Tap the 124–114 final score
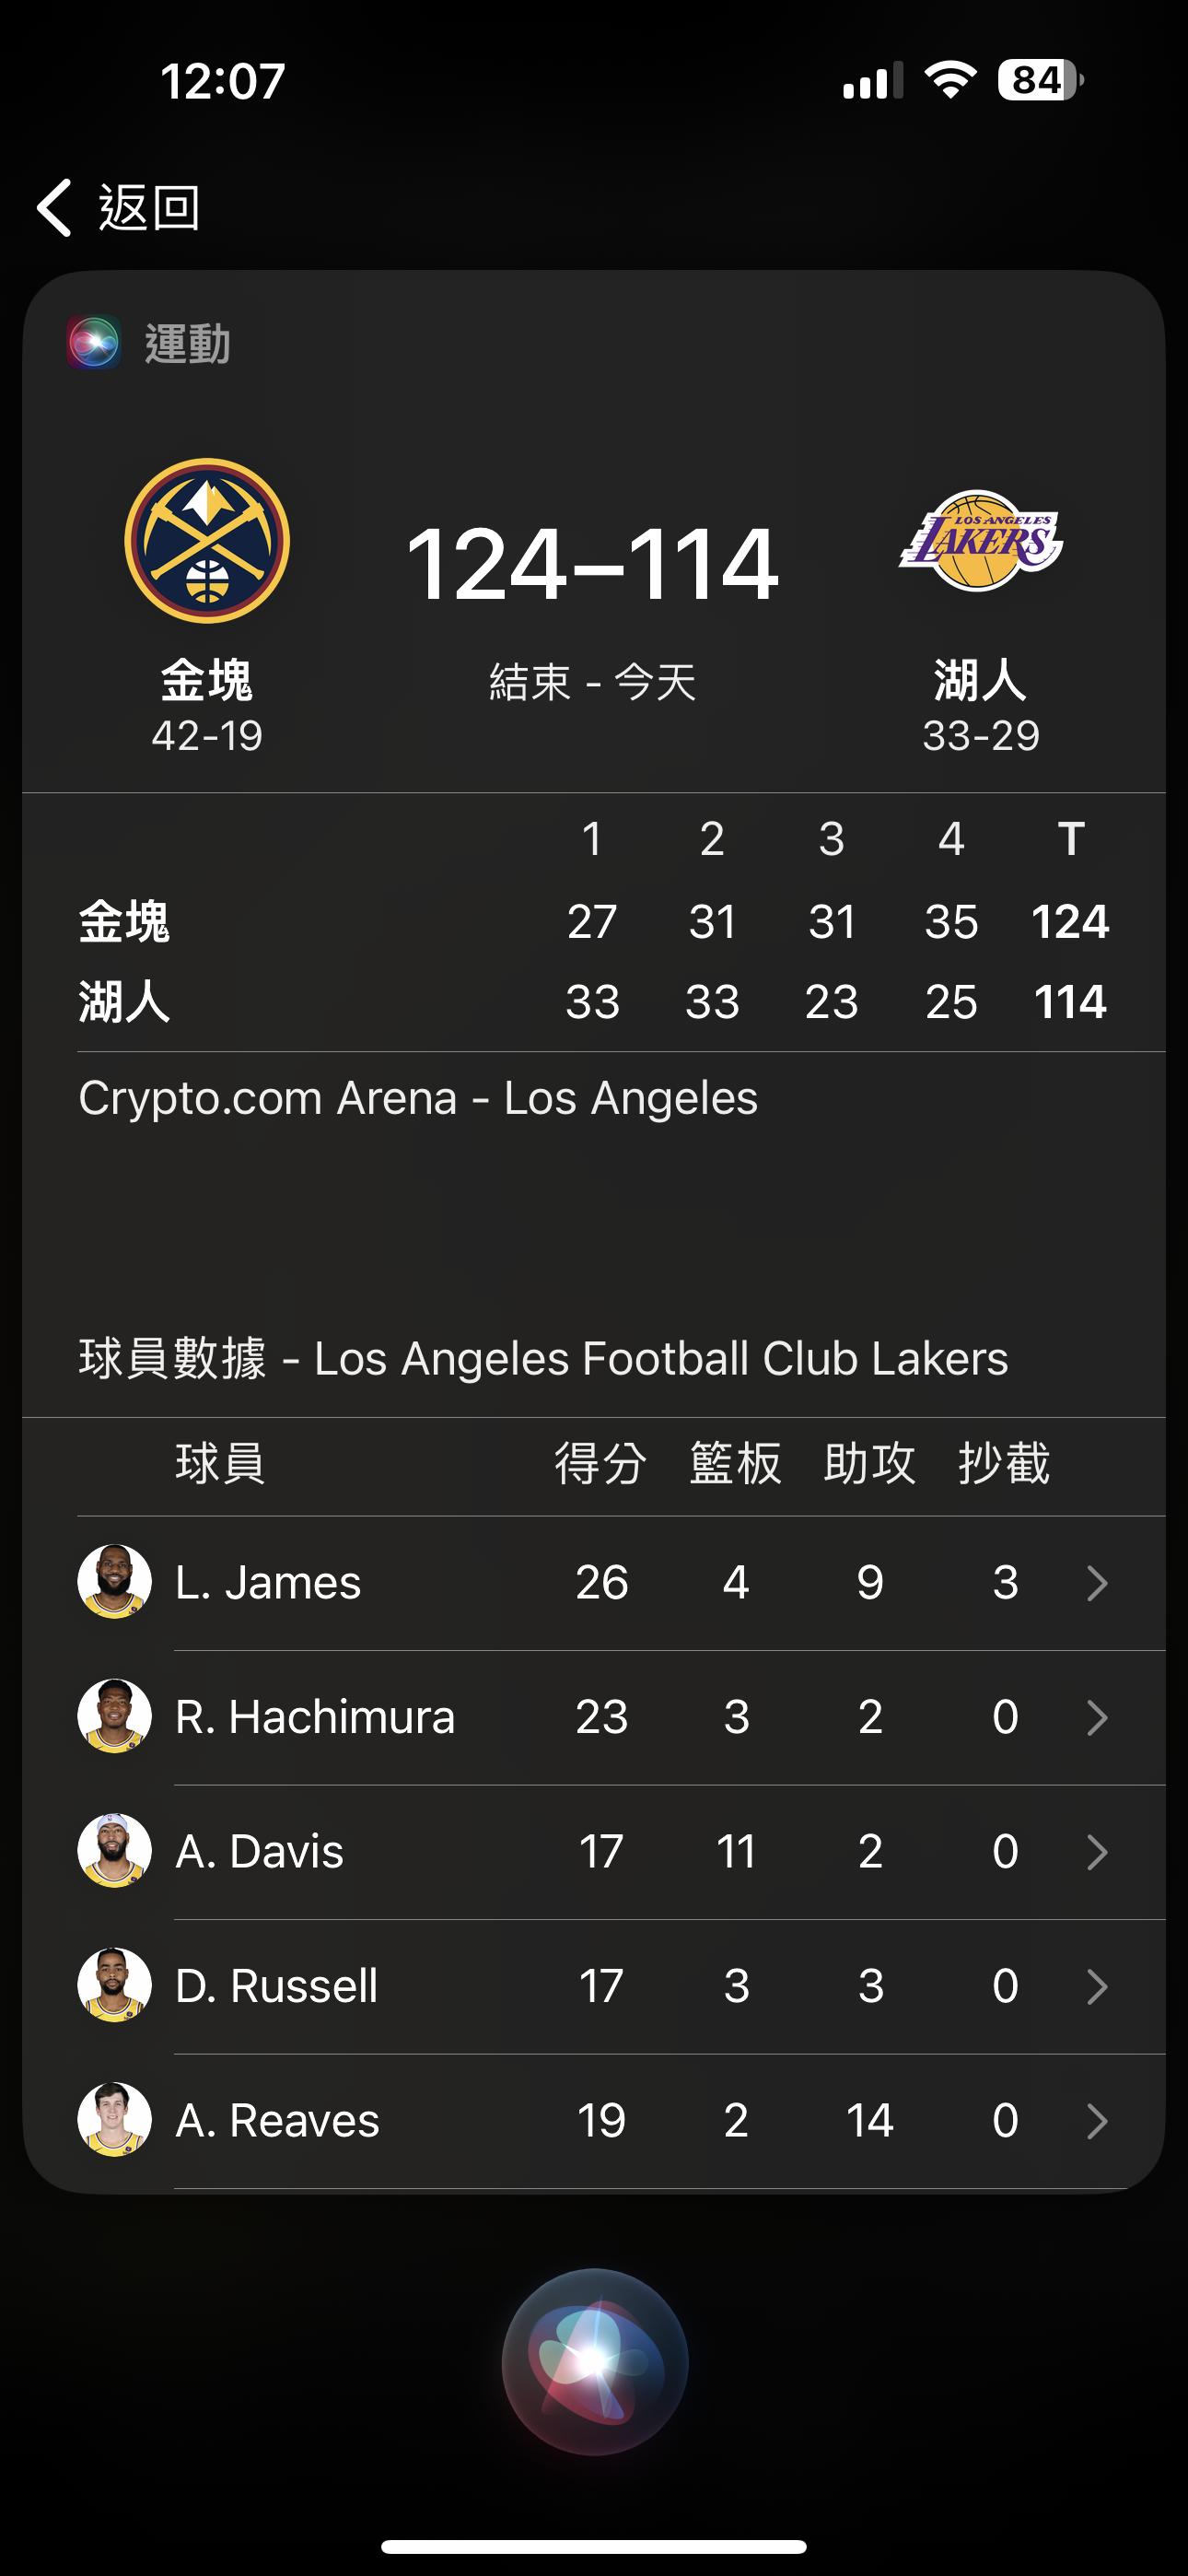Image resolution: width=1188 pixels, height=2576 pixels. 592,565
